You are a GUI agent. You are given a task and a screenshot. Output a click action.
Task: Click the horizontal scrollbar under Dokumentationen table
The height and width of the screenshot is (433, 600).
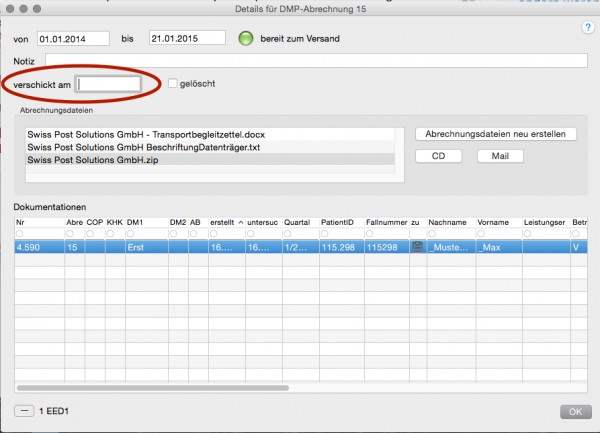click(x=153, y=388)
